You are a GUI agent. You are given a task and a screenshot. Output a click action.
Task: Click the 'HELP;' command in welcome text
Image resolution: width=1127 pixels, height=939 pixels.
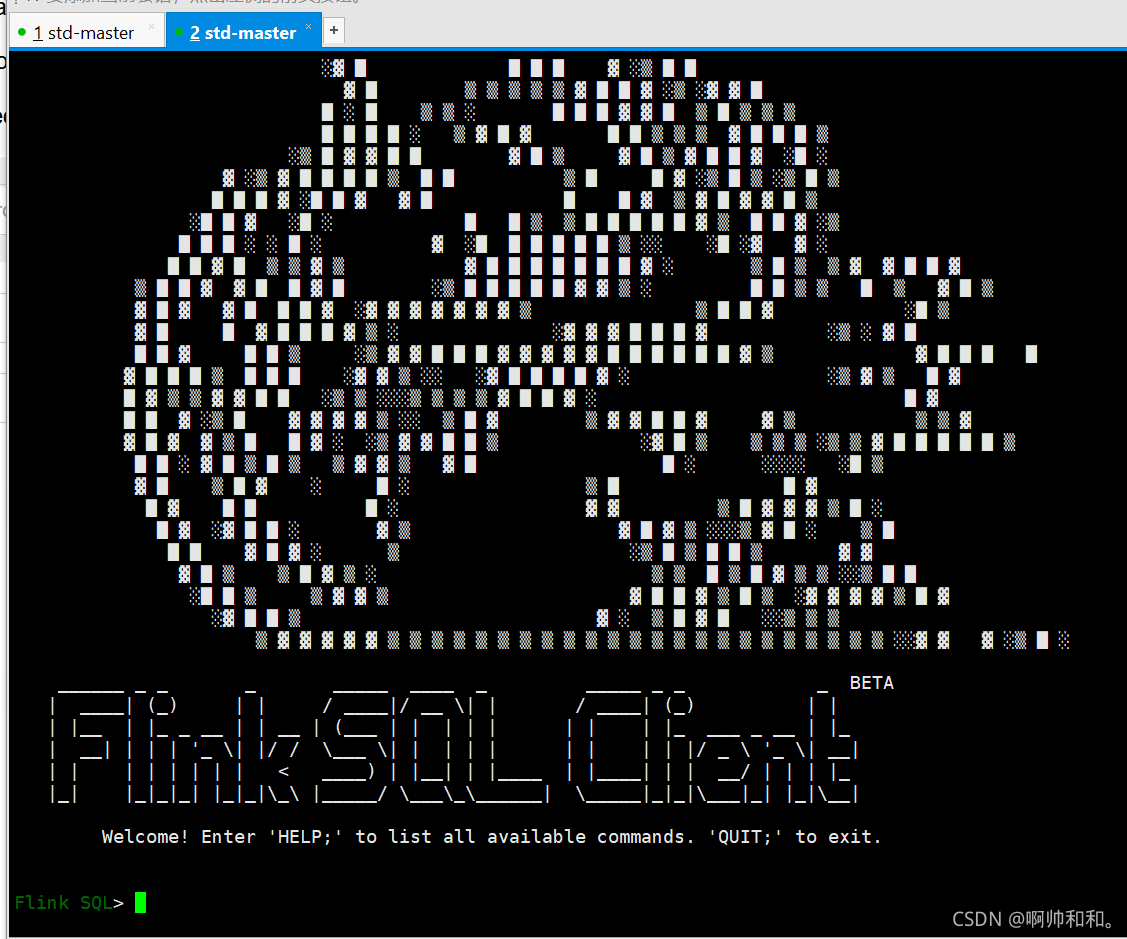point(305,837)
